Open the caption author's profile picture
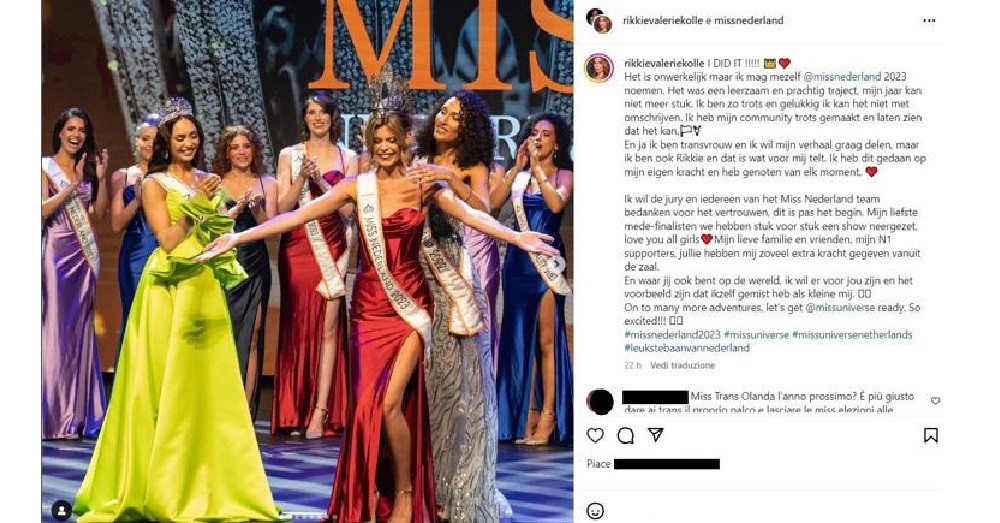Image resolution: width=1000 pixels, height=523 pixels. click(599, 68)
